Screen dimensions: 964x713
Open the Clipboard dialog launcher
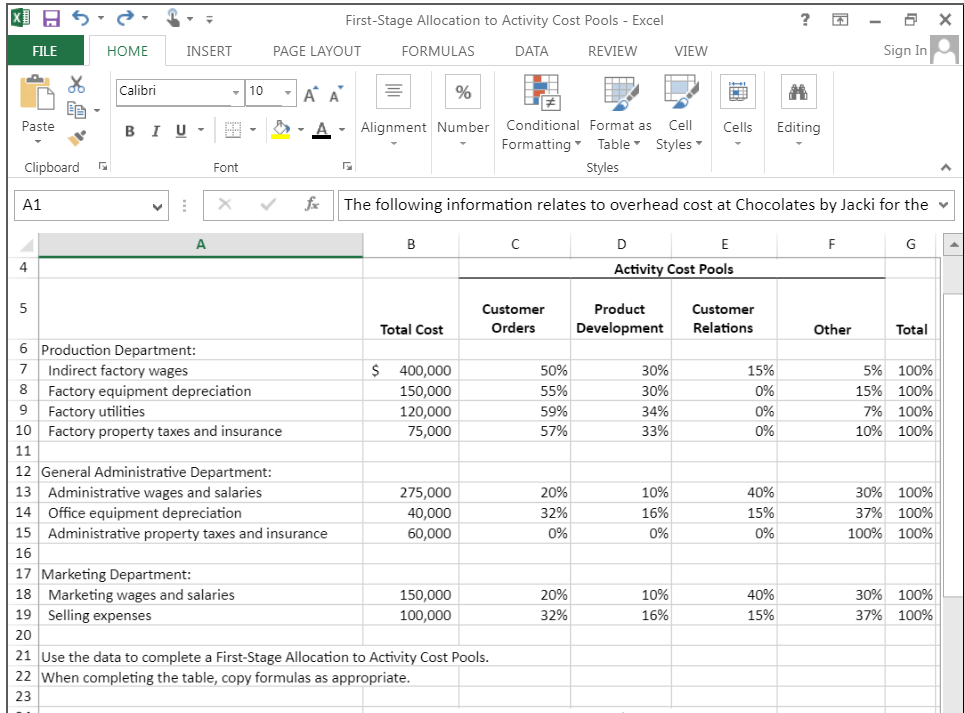[x=102, y=167]
